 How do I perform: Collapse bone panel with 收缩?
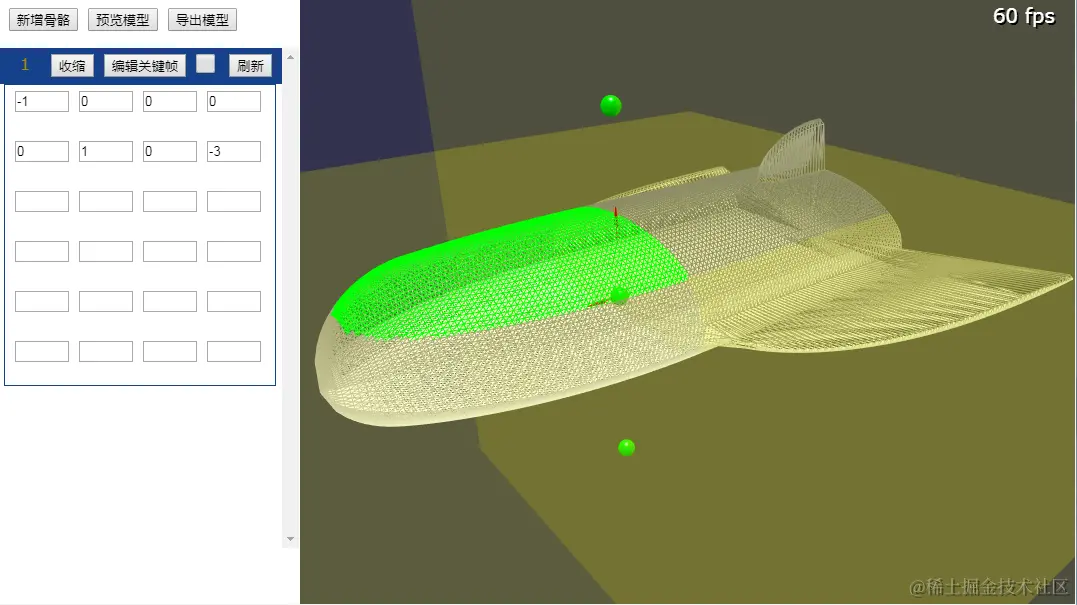(72, 66)
